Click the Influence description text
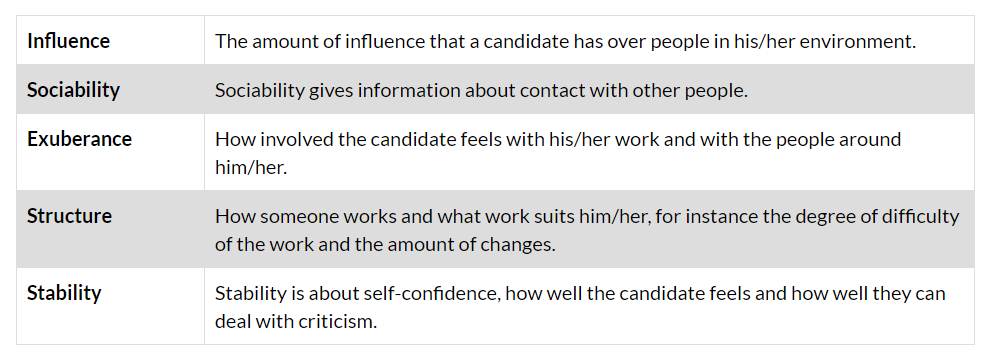 click(x=566, y=42)
